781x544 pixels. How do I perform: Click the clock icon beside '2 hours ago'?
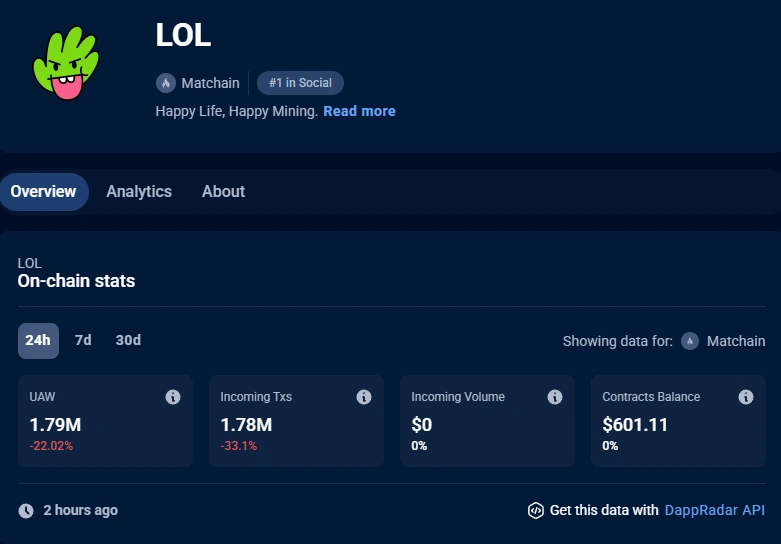(26, 511)
